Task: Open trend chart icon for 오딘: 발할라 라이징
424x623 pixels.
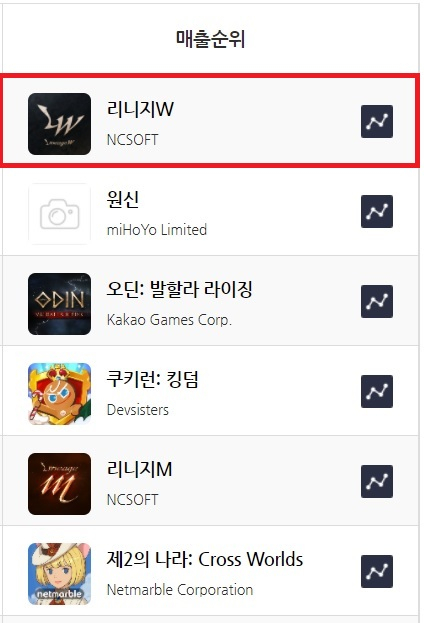Action: [x=377, y=301]
